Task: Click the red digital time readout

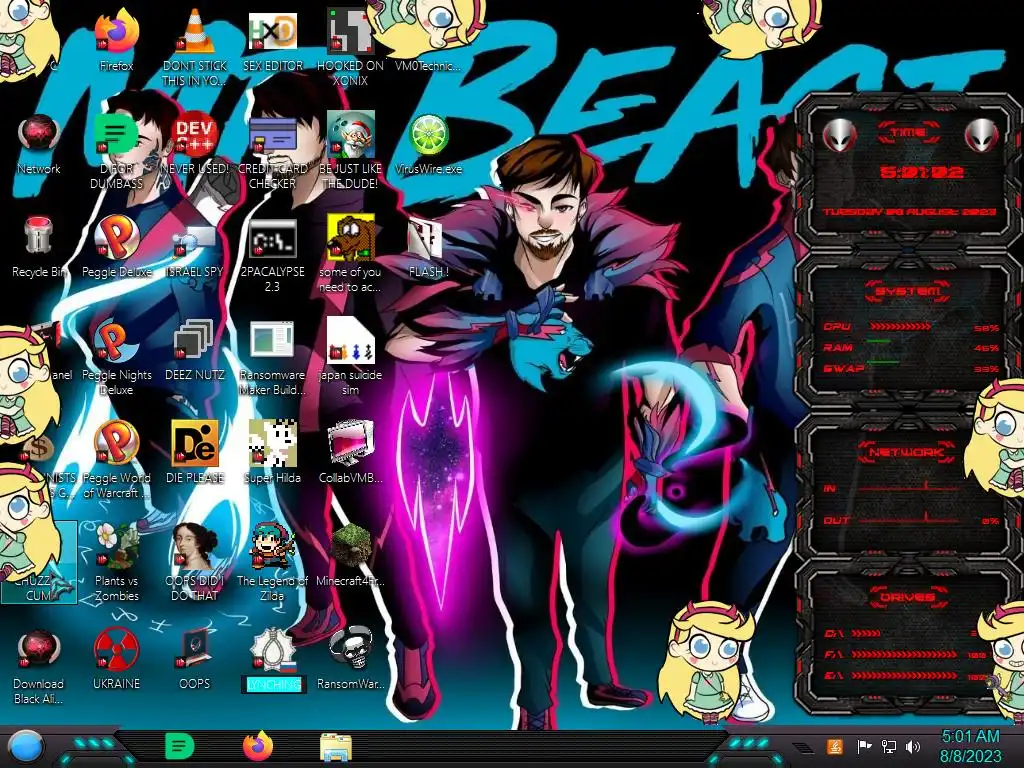Action: (x=921, y=172)
